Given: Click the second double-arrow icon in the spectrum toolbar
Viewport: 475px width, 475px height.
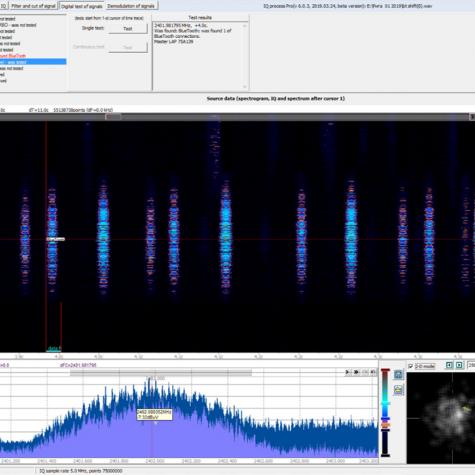Looking at the screenshot, I should [356, 372].
